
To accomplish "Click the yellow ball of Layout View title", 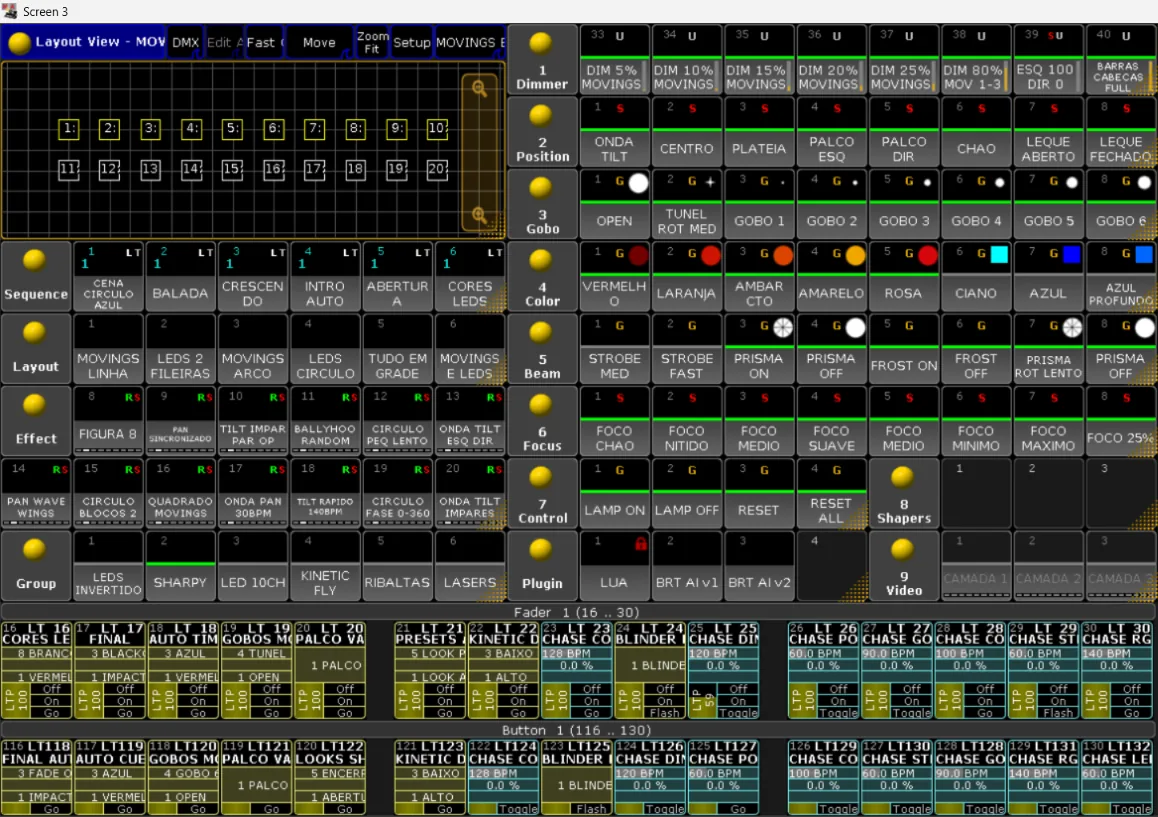I will pyautogui.click(x=19, y=43).
